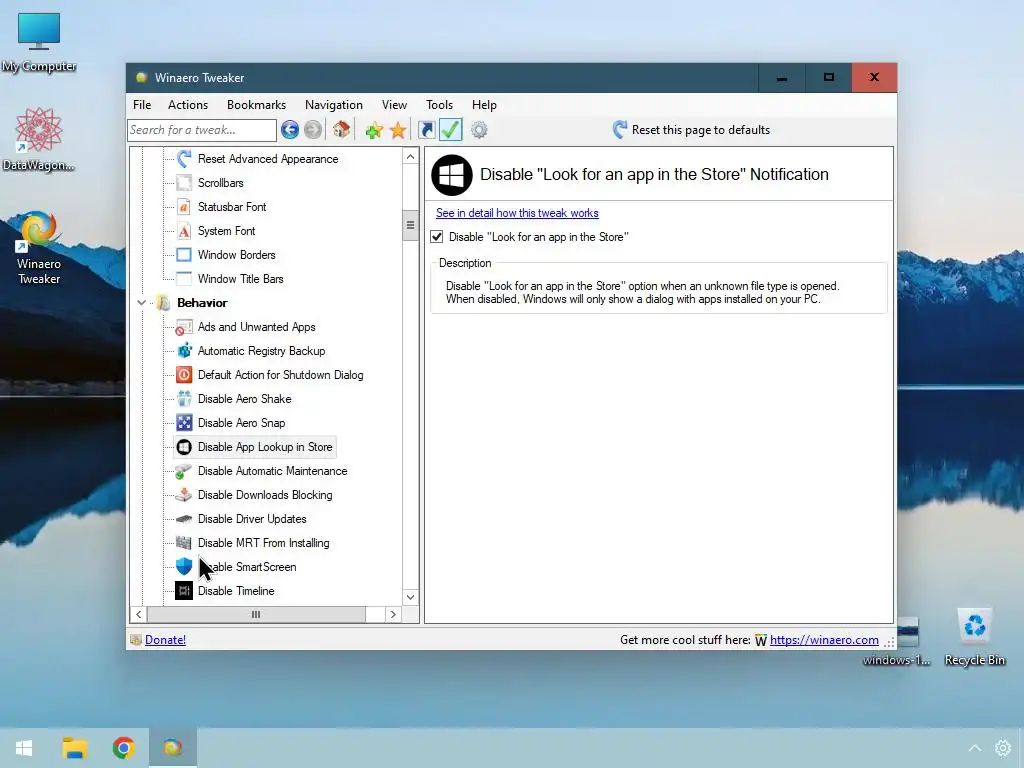Click the tree scroll up arrow
The width and height of the screenshot is (1024, 768).
[410, 157]
